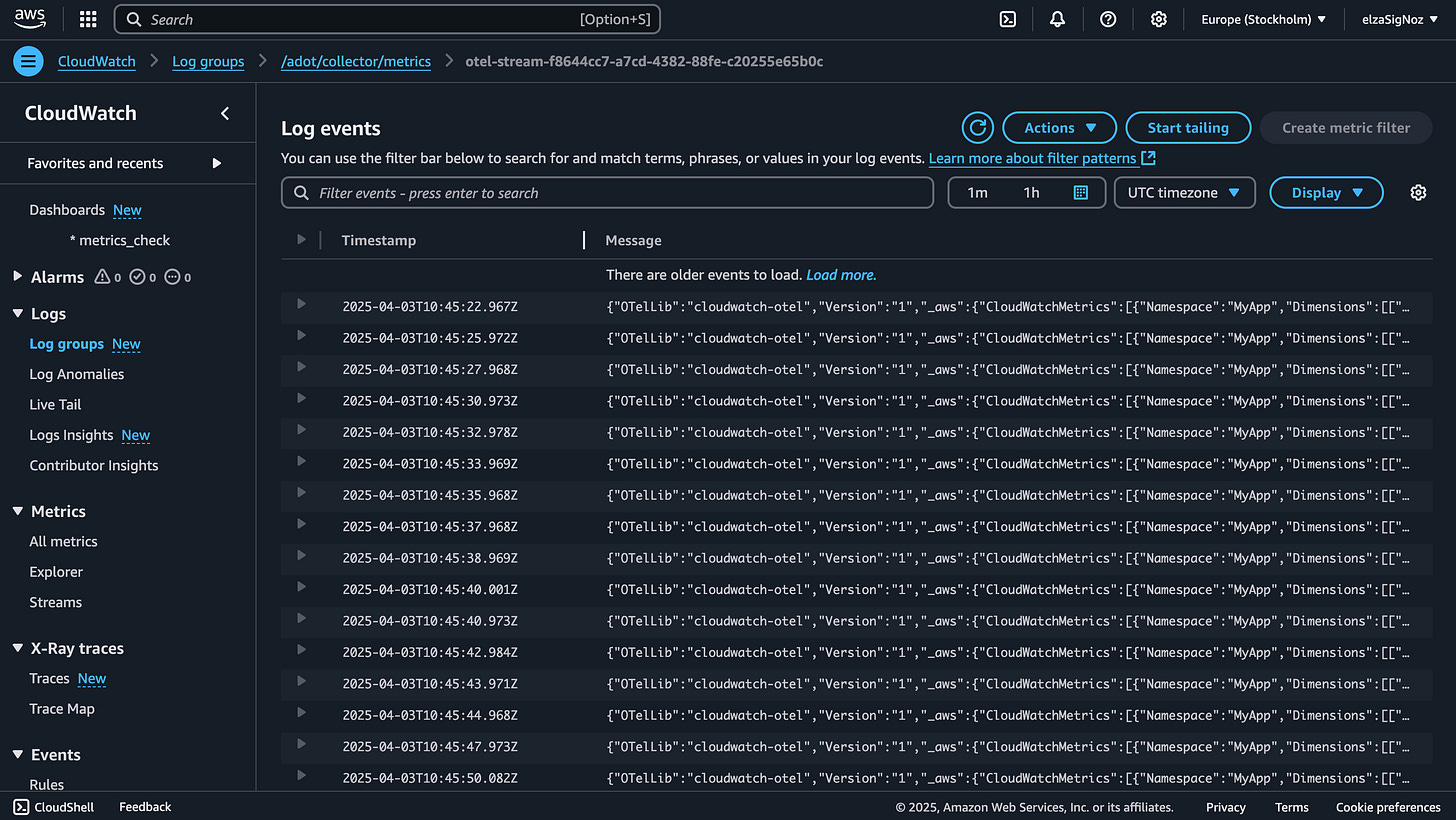Click the alarms insufficient data counter
The height and width of the screenshot is (820, 1456).
coord(177,277)
